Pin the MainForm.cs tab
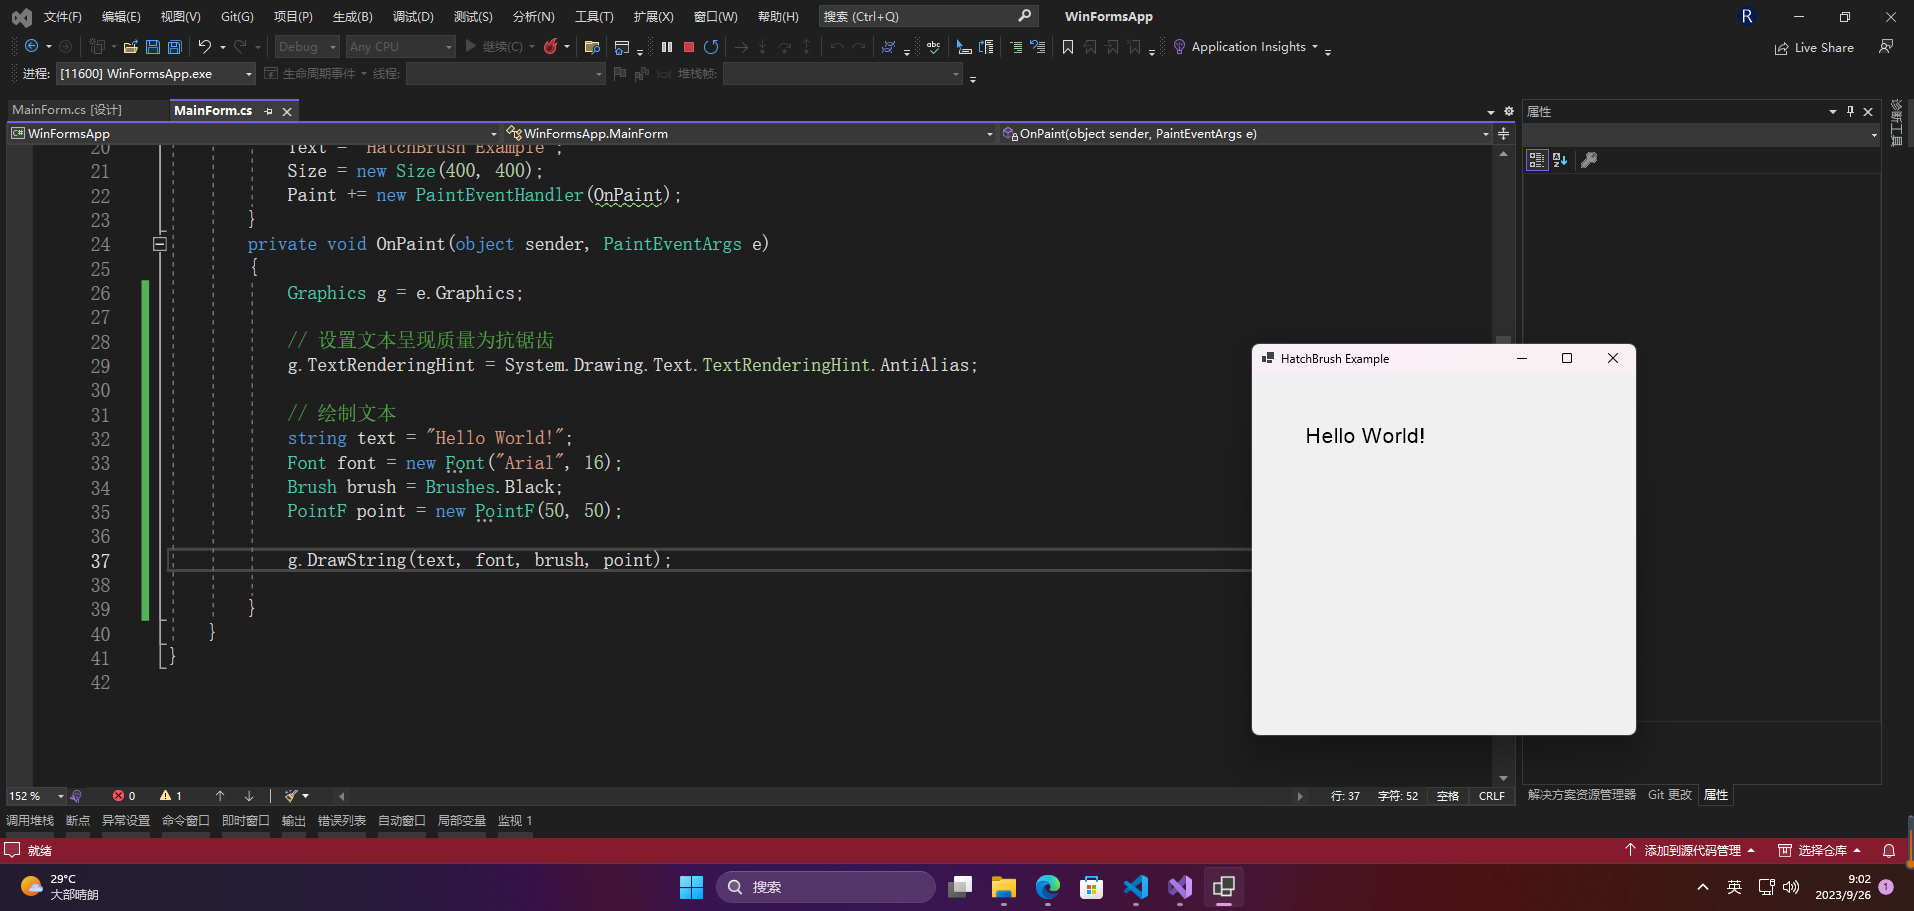Viewport: 1914px width, 911px height. point(268,111)
